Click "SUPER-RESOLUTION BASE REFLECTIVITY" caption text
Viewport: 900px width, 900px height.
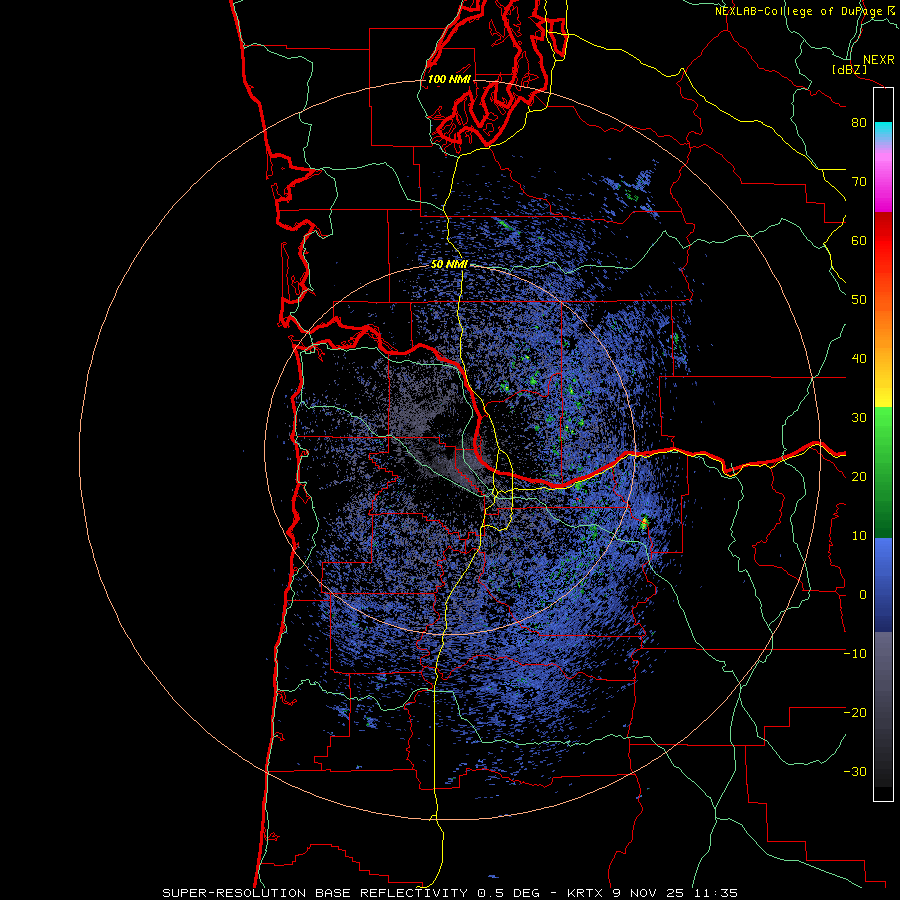coord(315,893)
